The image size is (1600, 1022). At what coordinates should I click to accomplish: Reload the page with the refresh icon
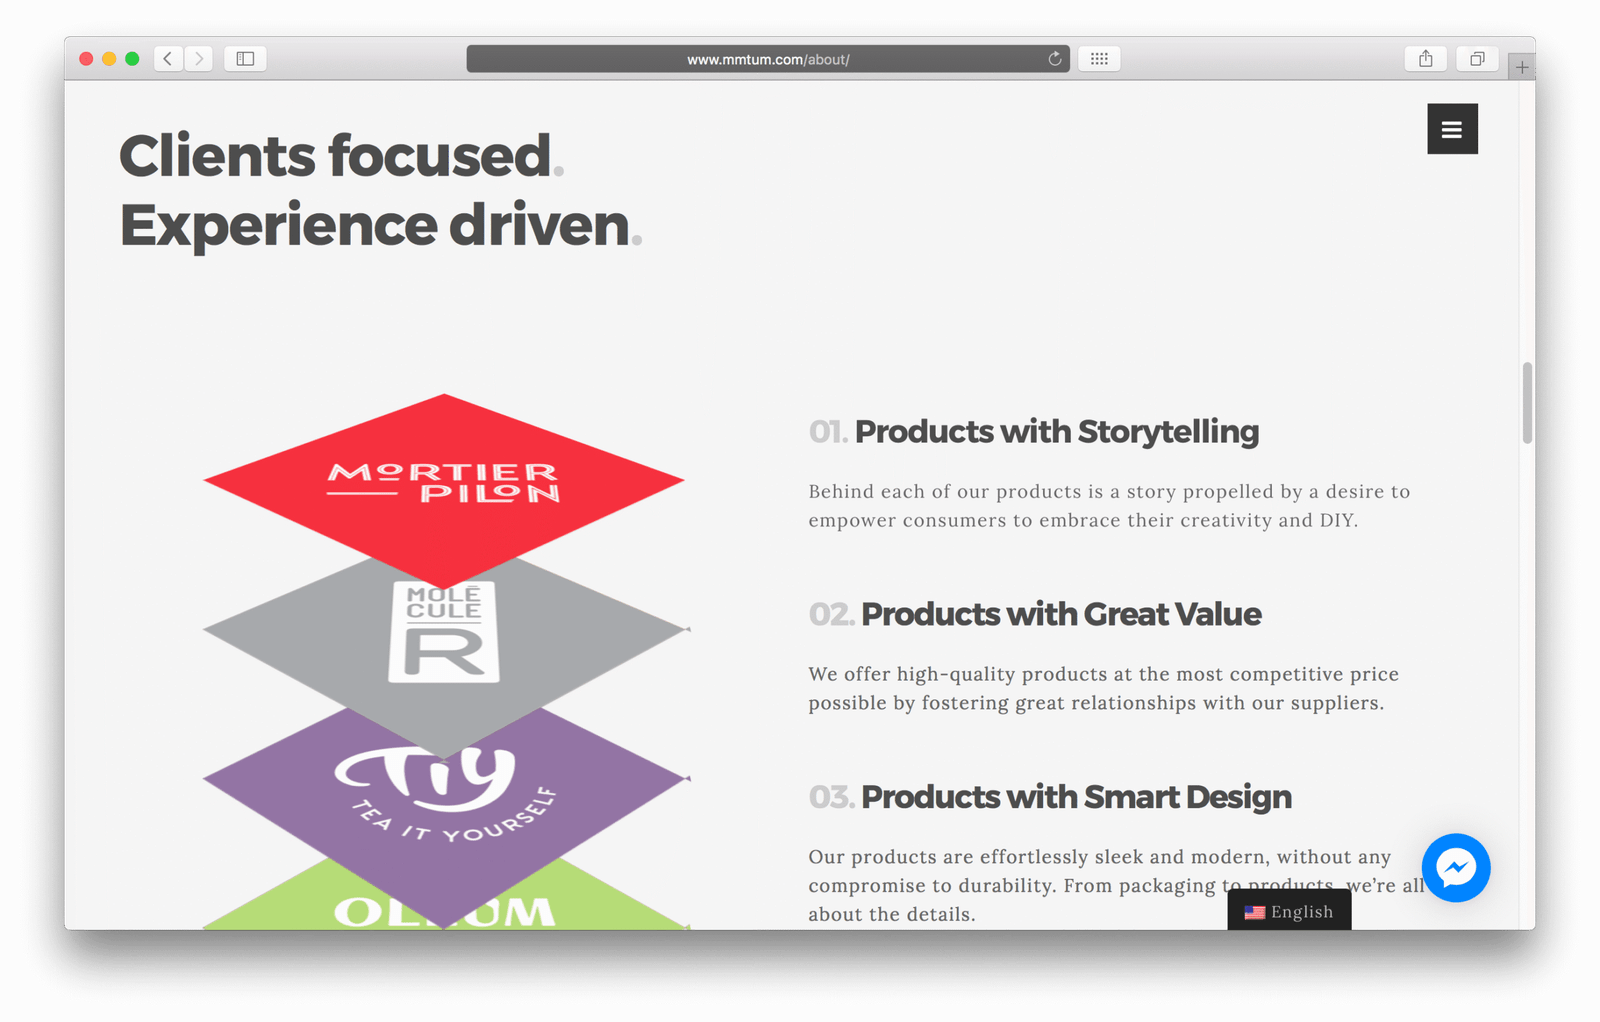coord(1054,59)
